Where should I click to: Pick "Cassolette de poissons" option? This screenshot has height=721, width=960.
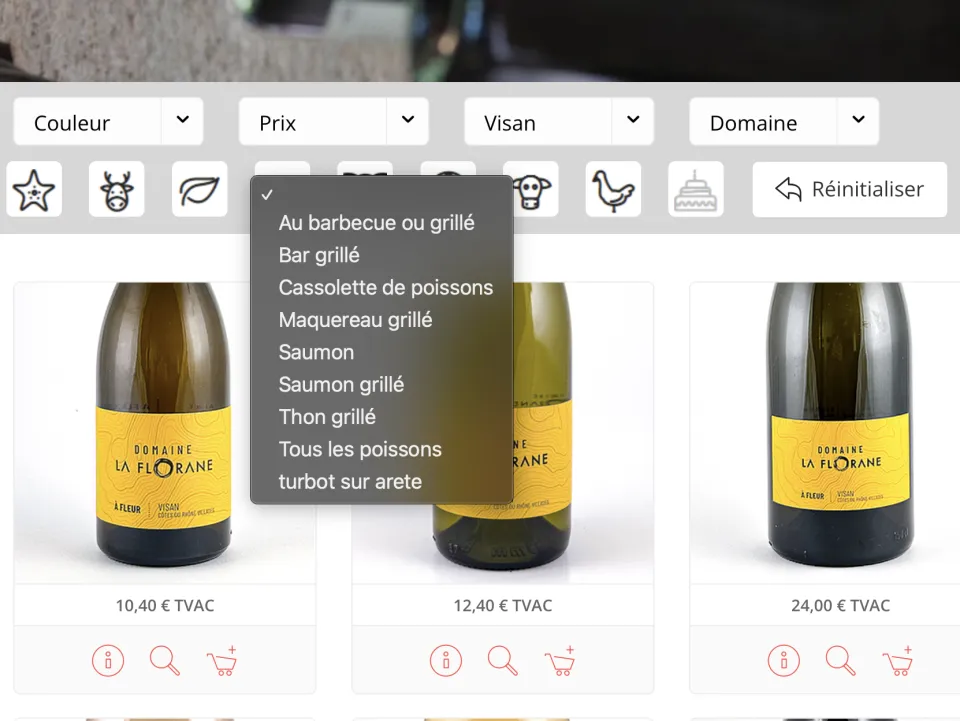(x=381, y=288)
